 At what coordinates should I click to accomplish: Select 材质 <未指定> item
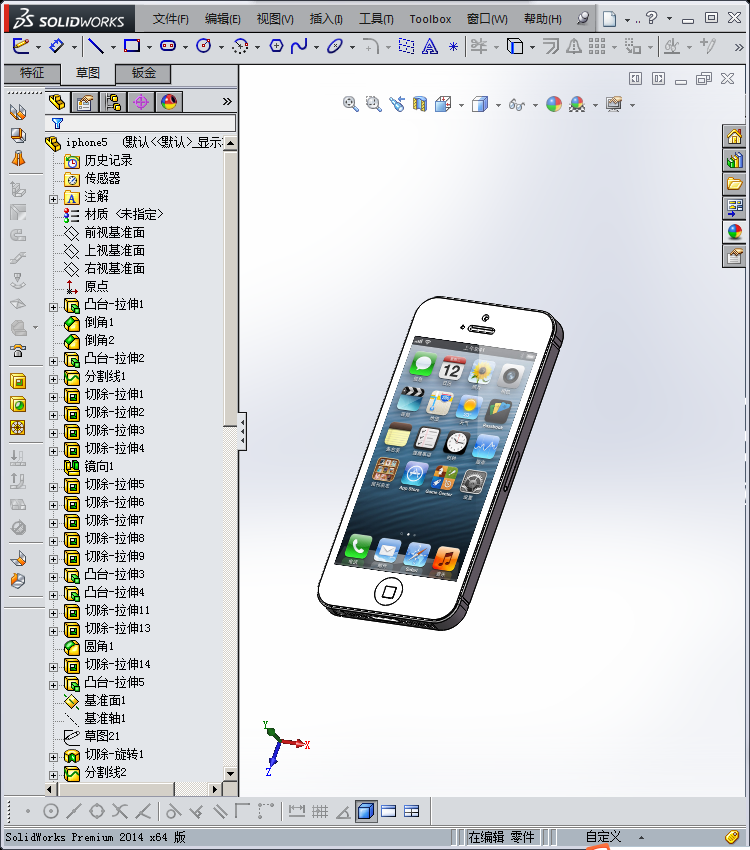(114, 215)
